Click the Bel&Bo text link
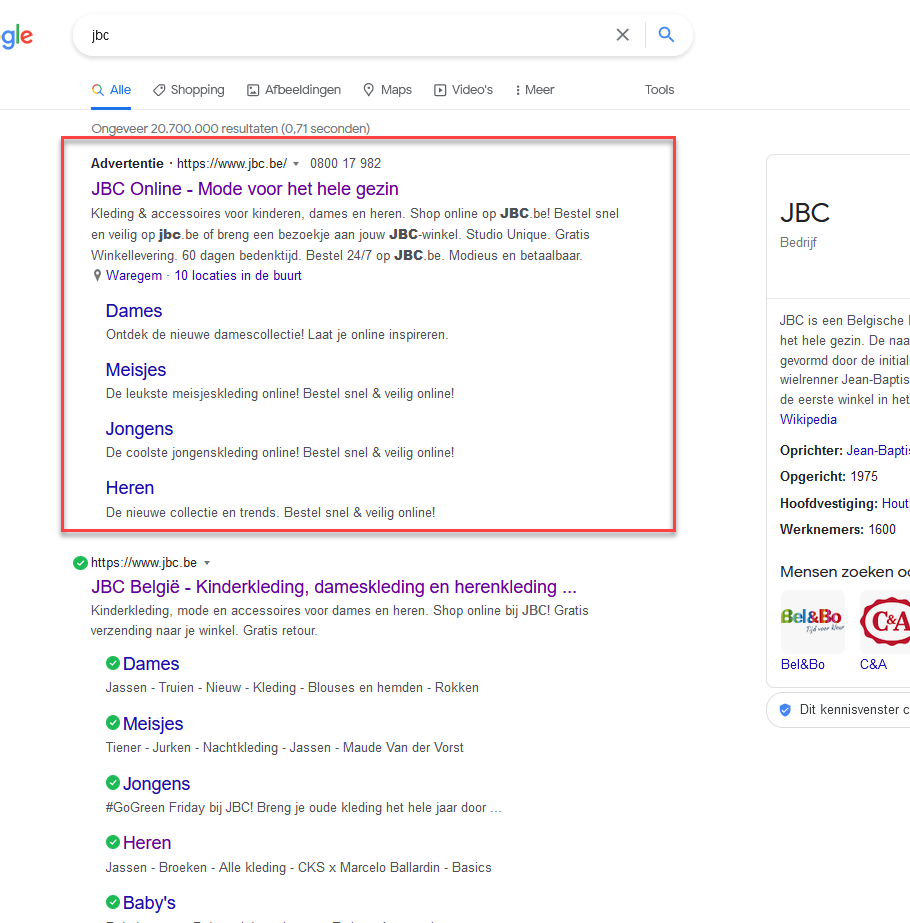 802,664
